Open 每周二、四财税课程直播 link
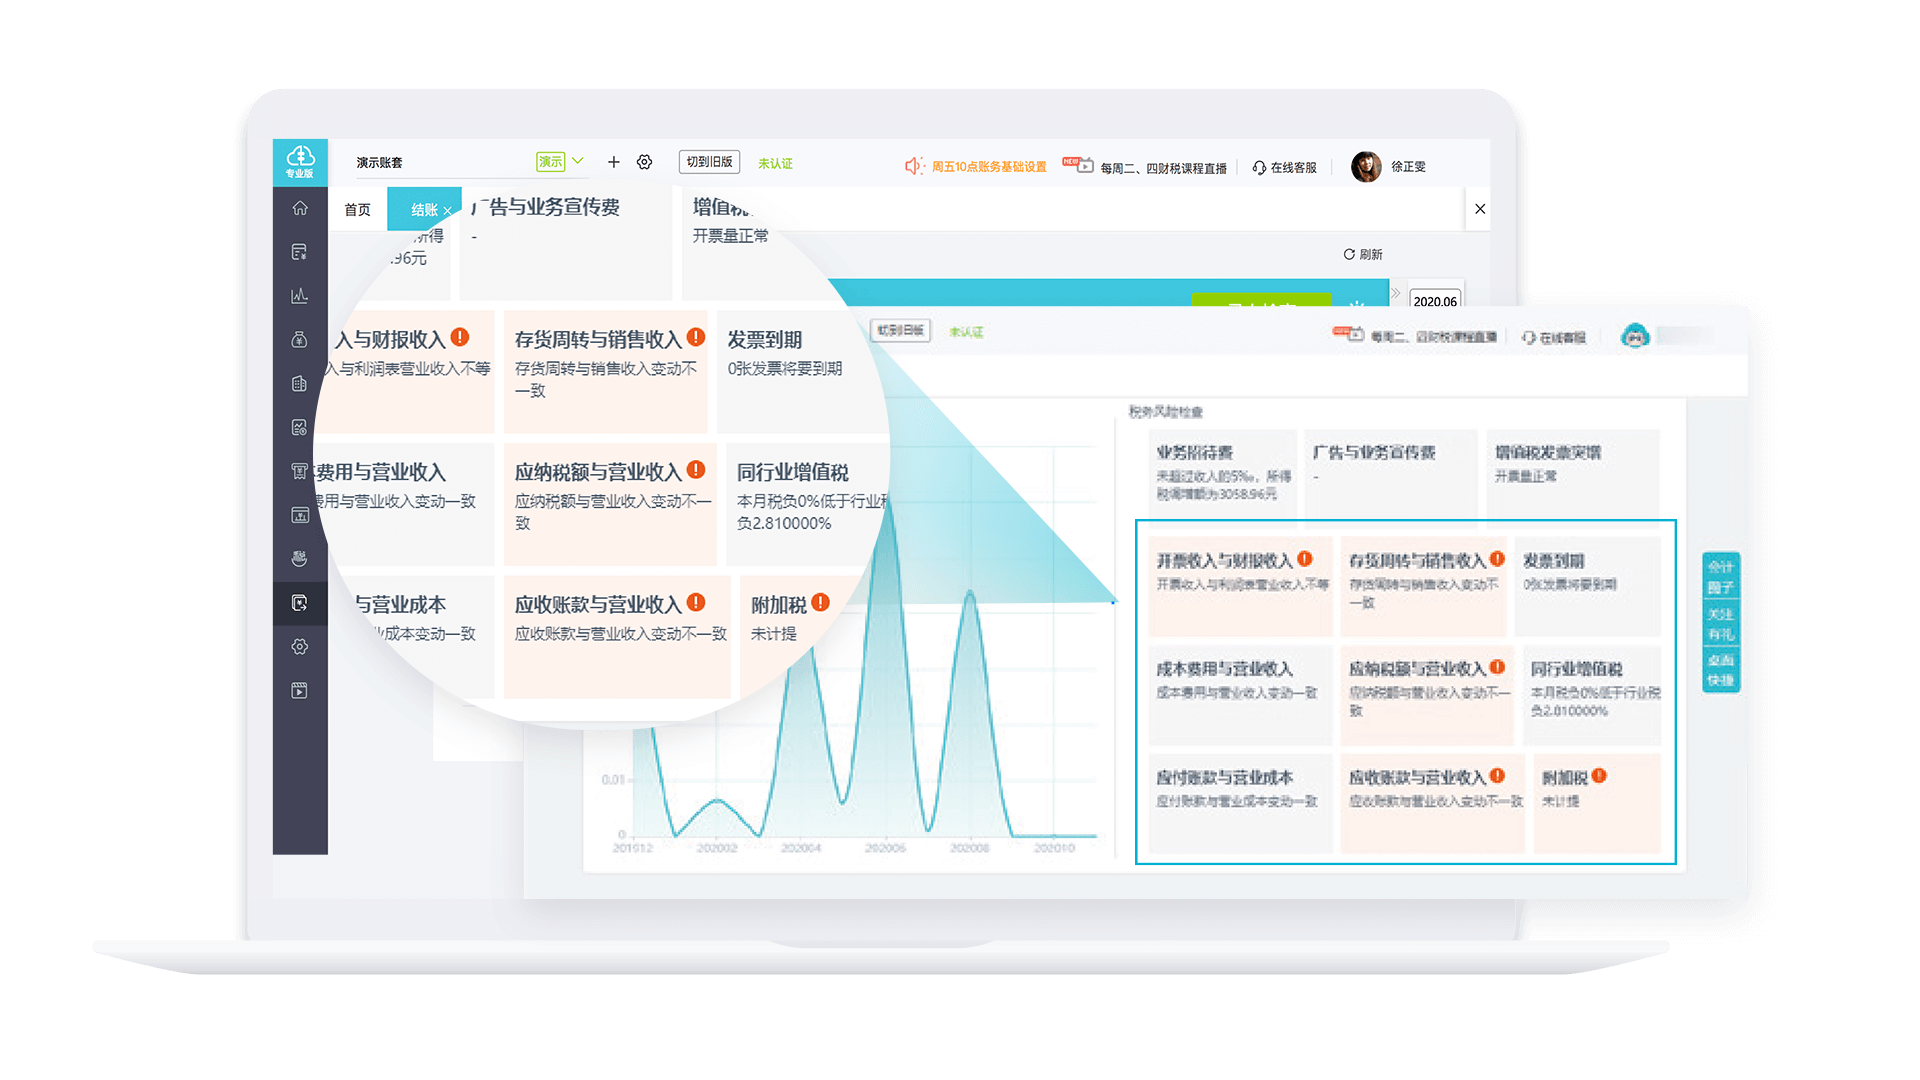This screenshot has height=1080, width=1920. click(x=1162, y=168)
